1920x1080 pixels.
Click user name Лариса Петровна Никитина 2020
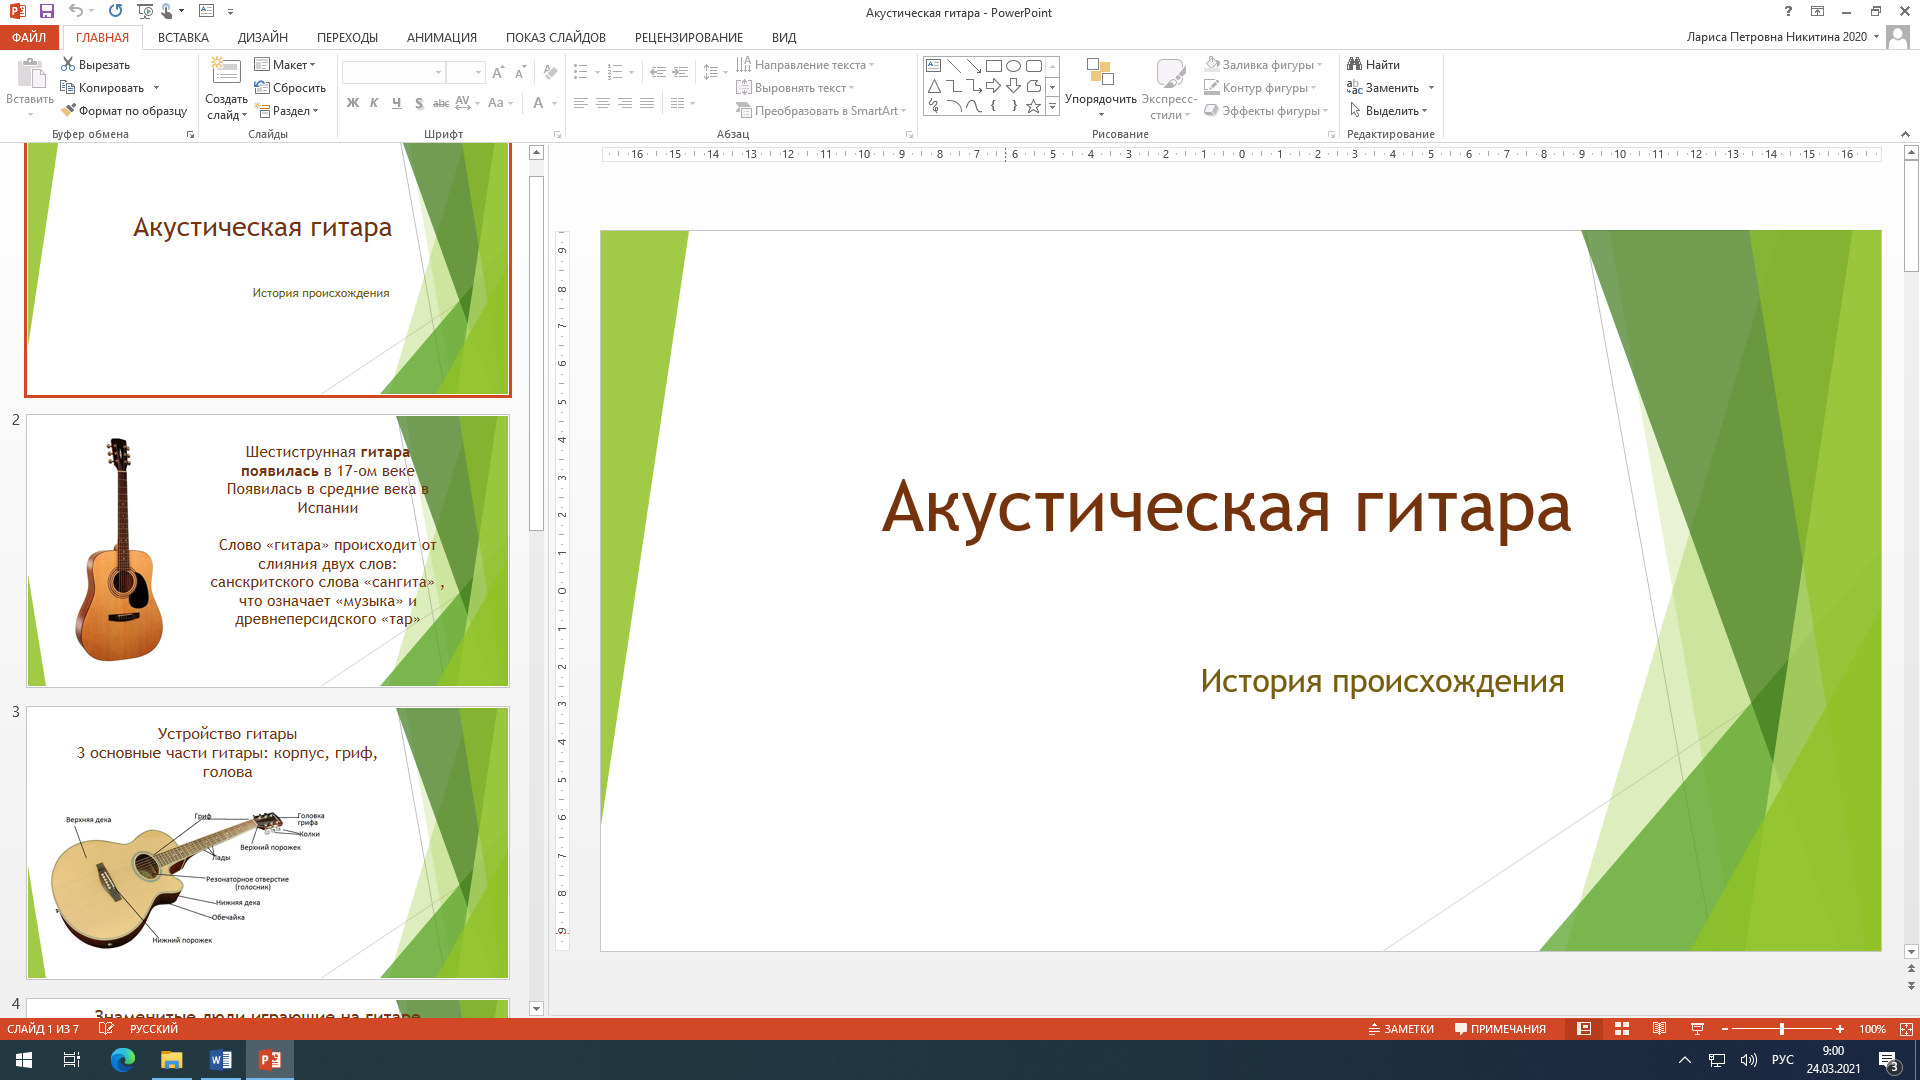click(x=1776, y=37)
